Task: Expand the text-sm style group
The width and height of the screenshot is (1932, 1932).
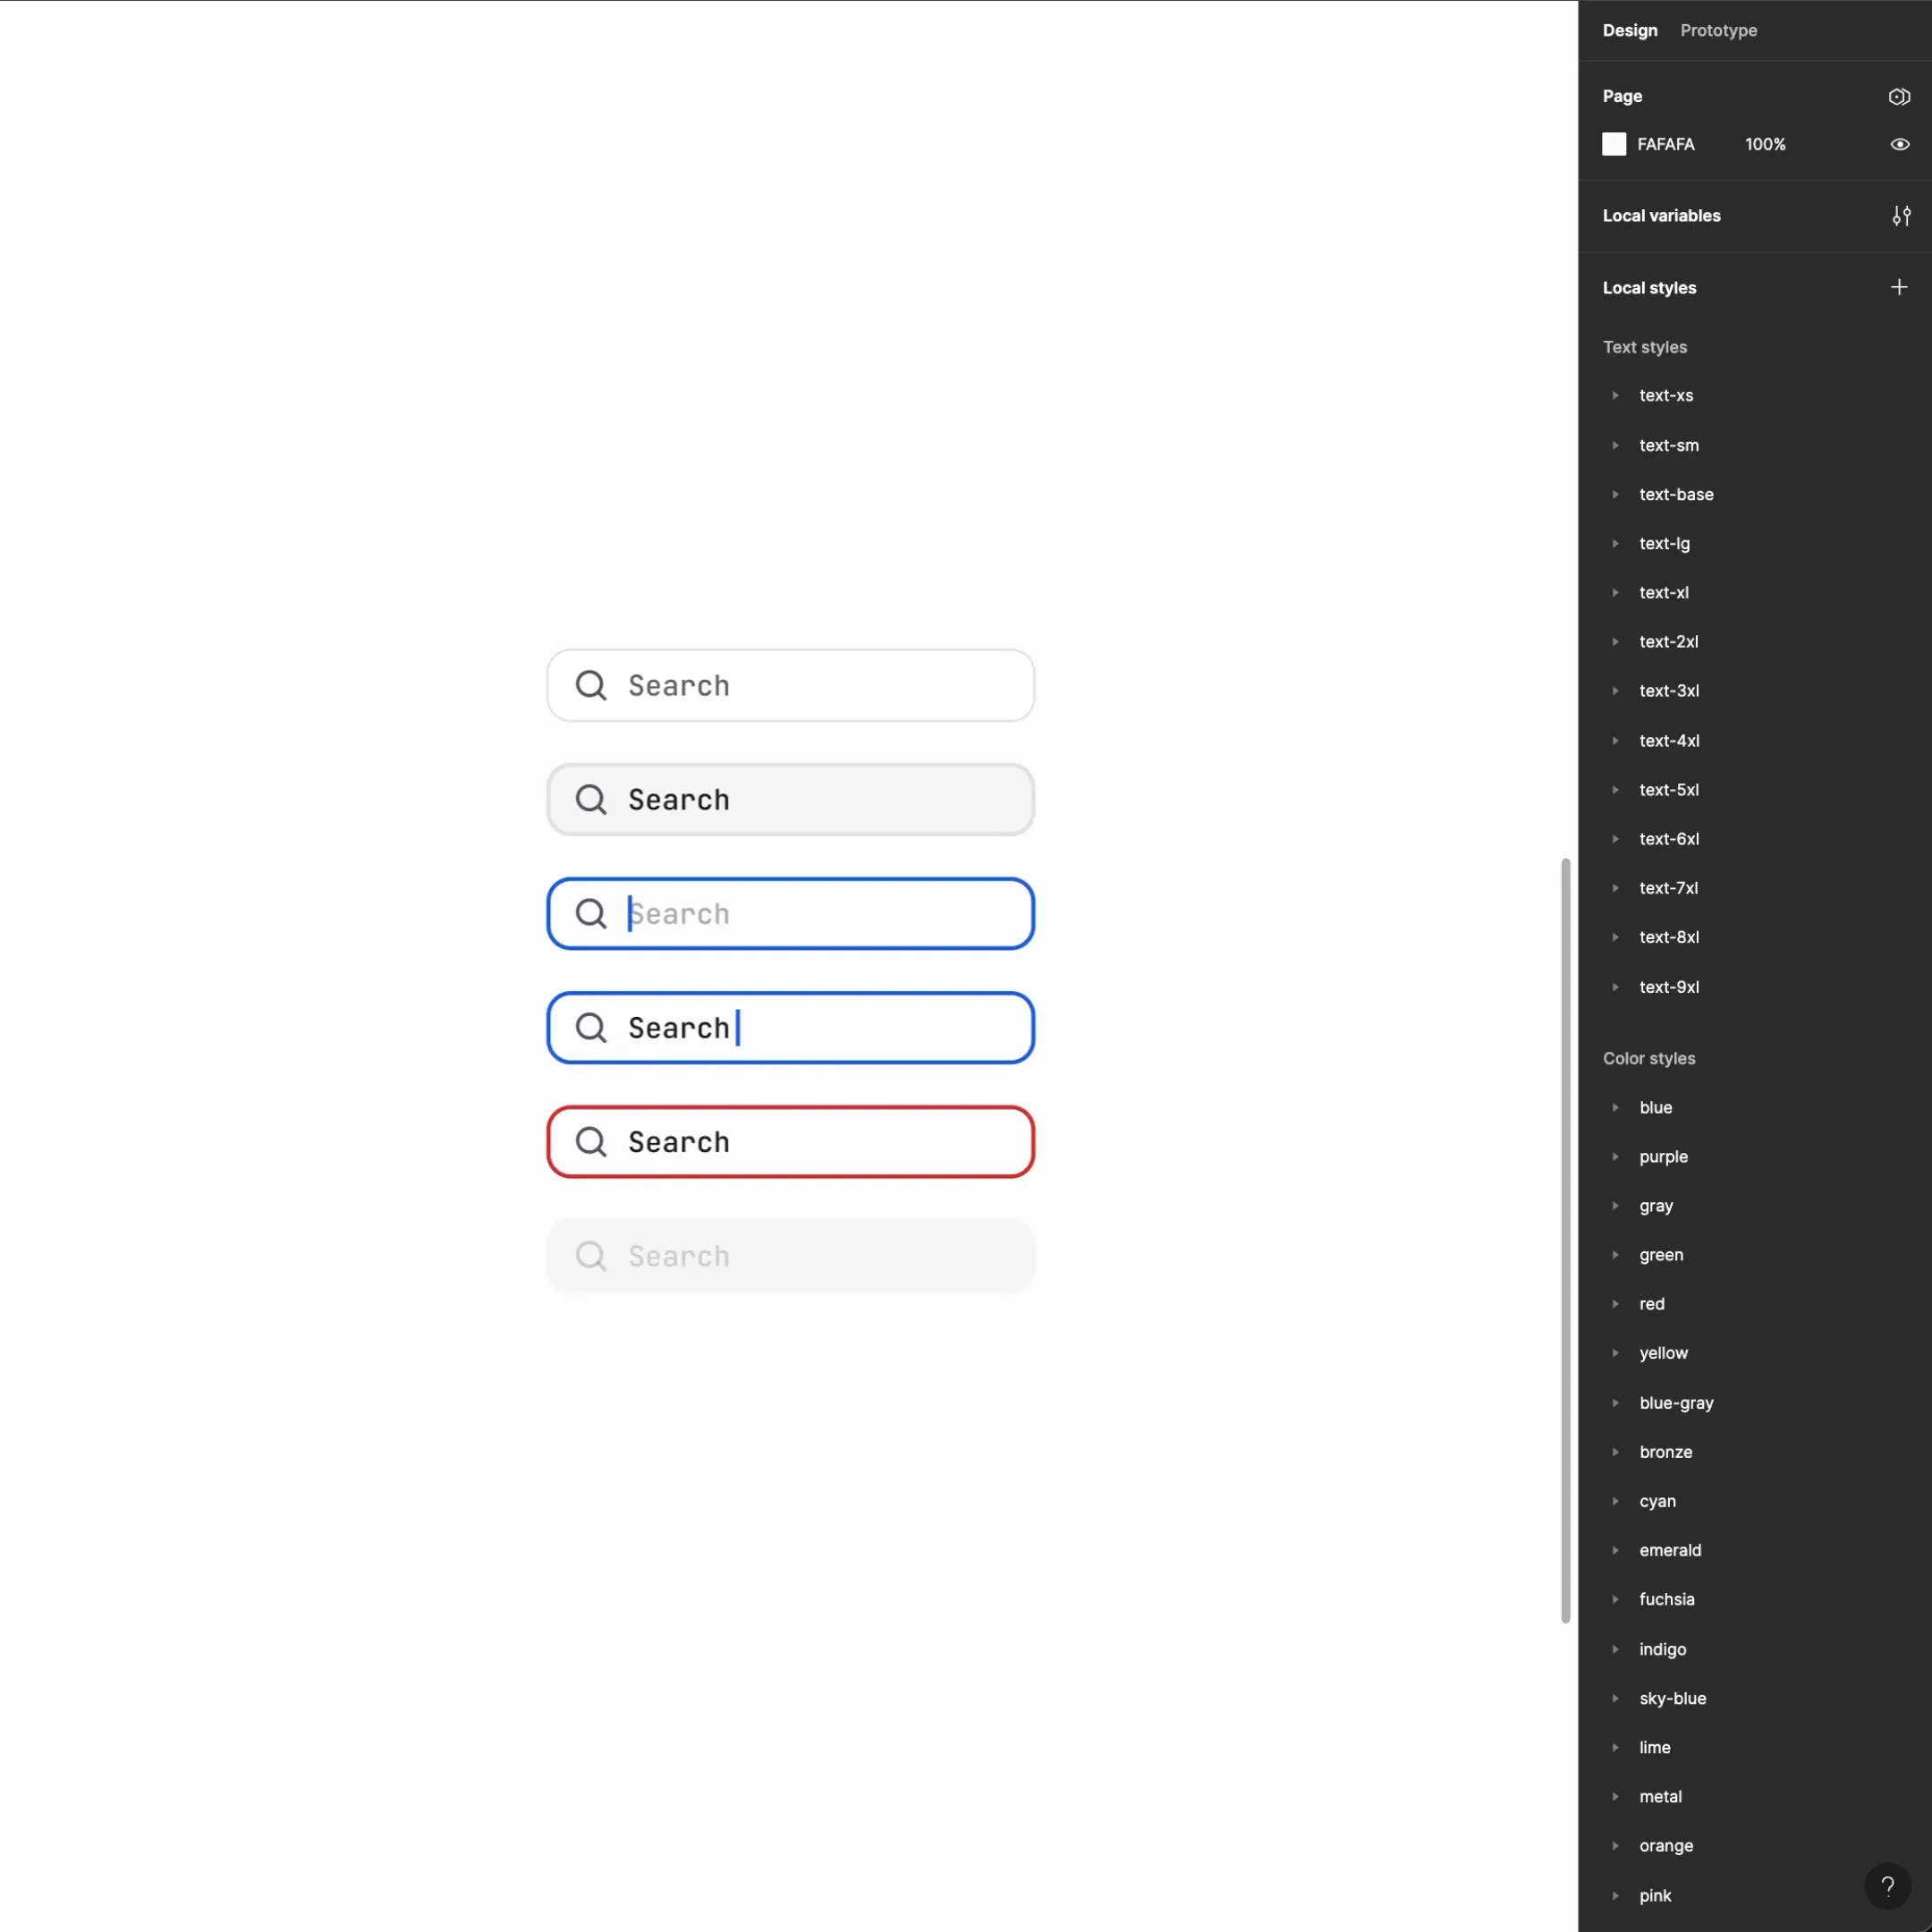Action: (x=1615, y=445)
